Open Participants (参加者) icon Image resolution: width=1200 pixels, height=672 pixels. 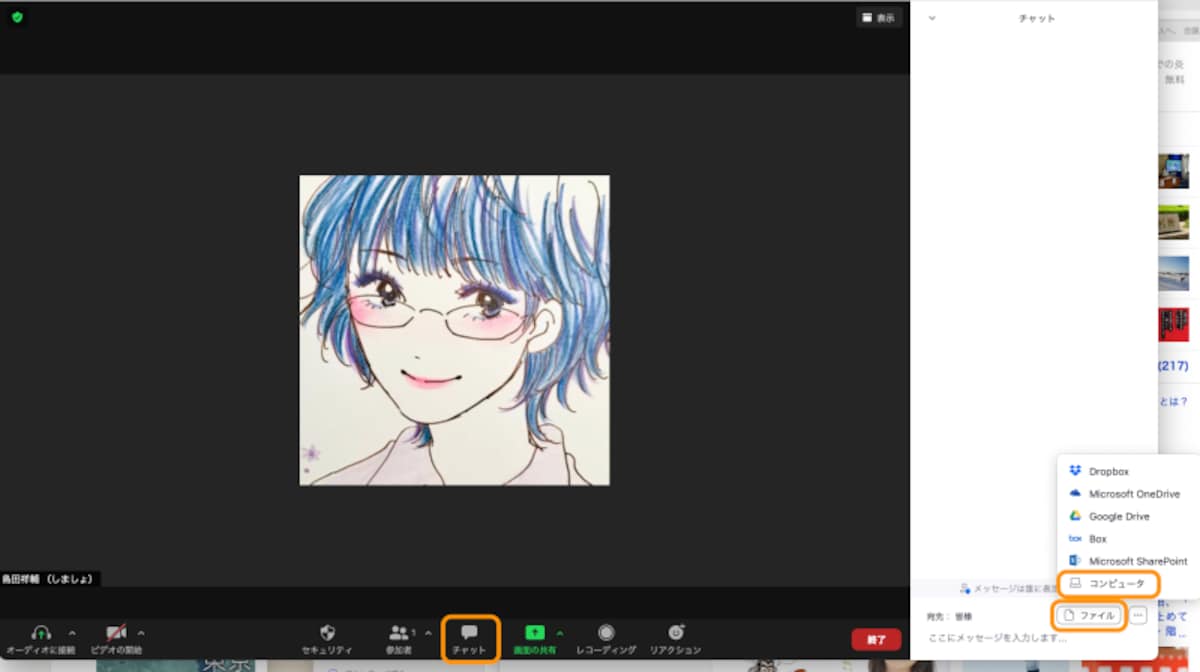[x=399, y=632]
